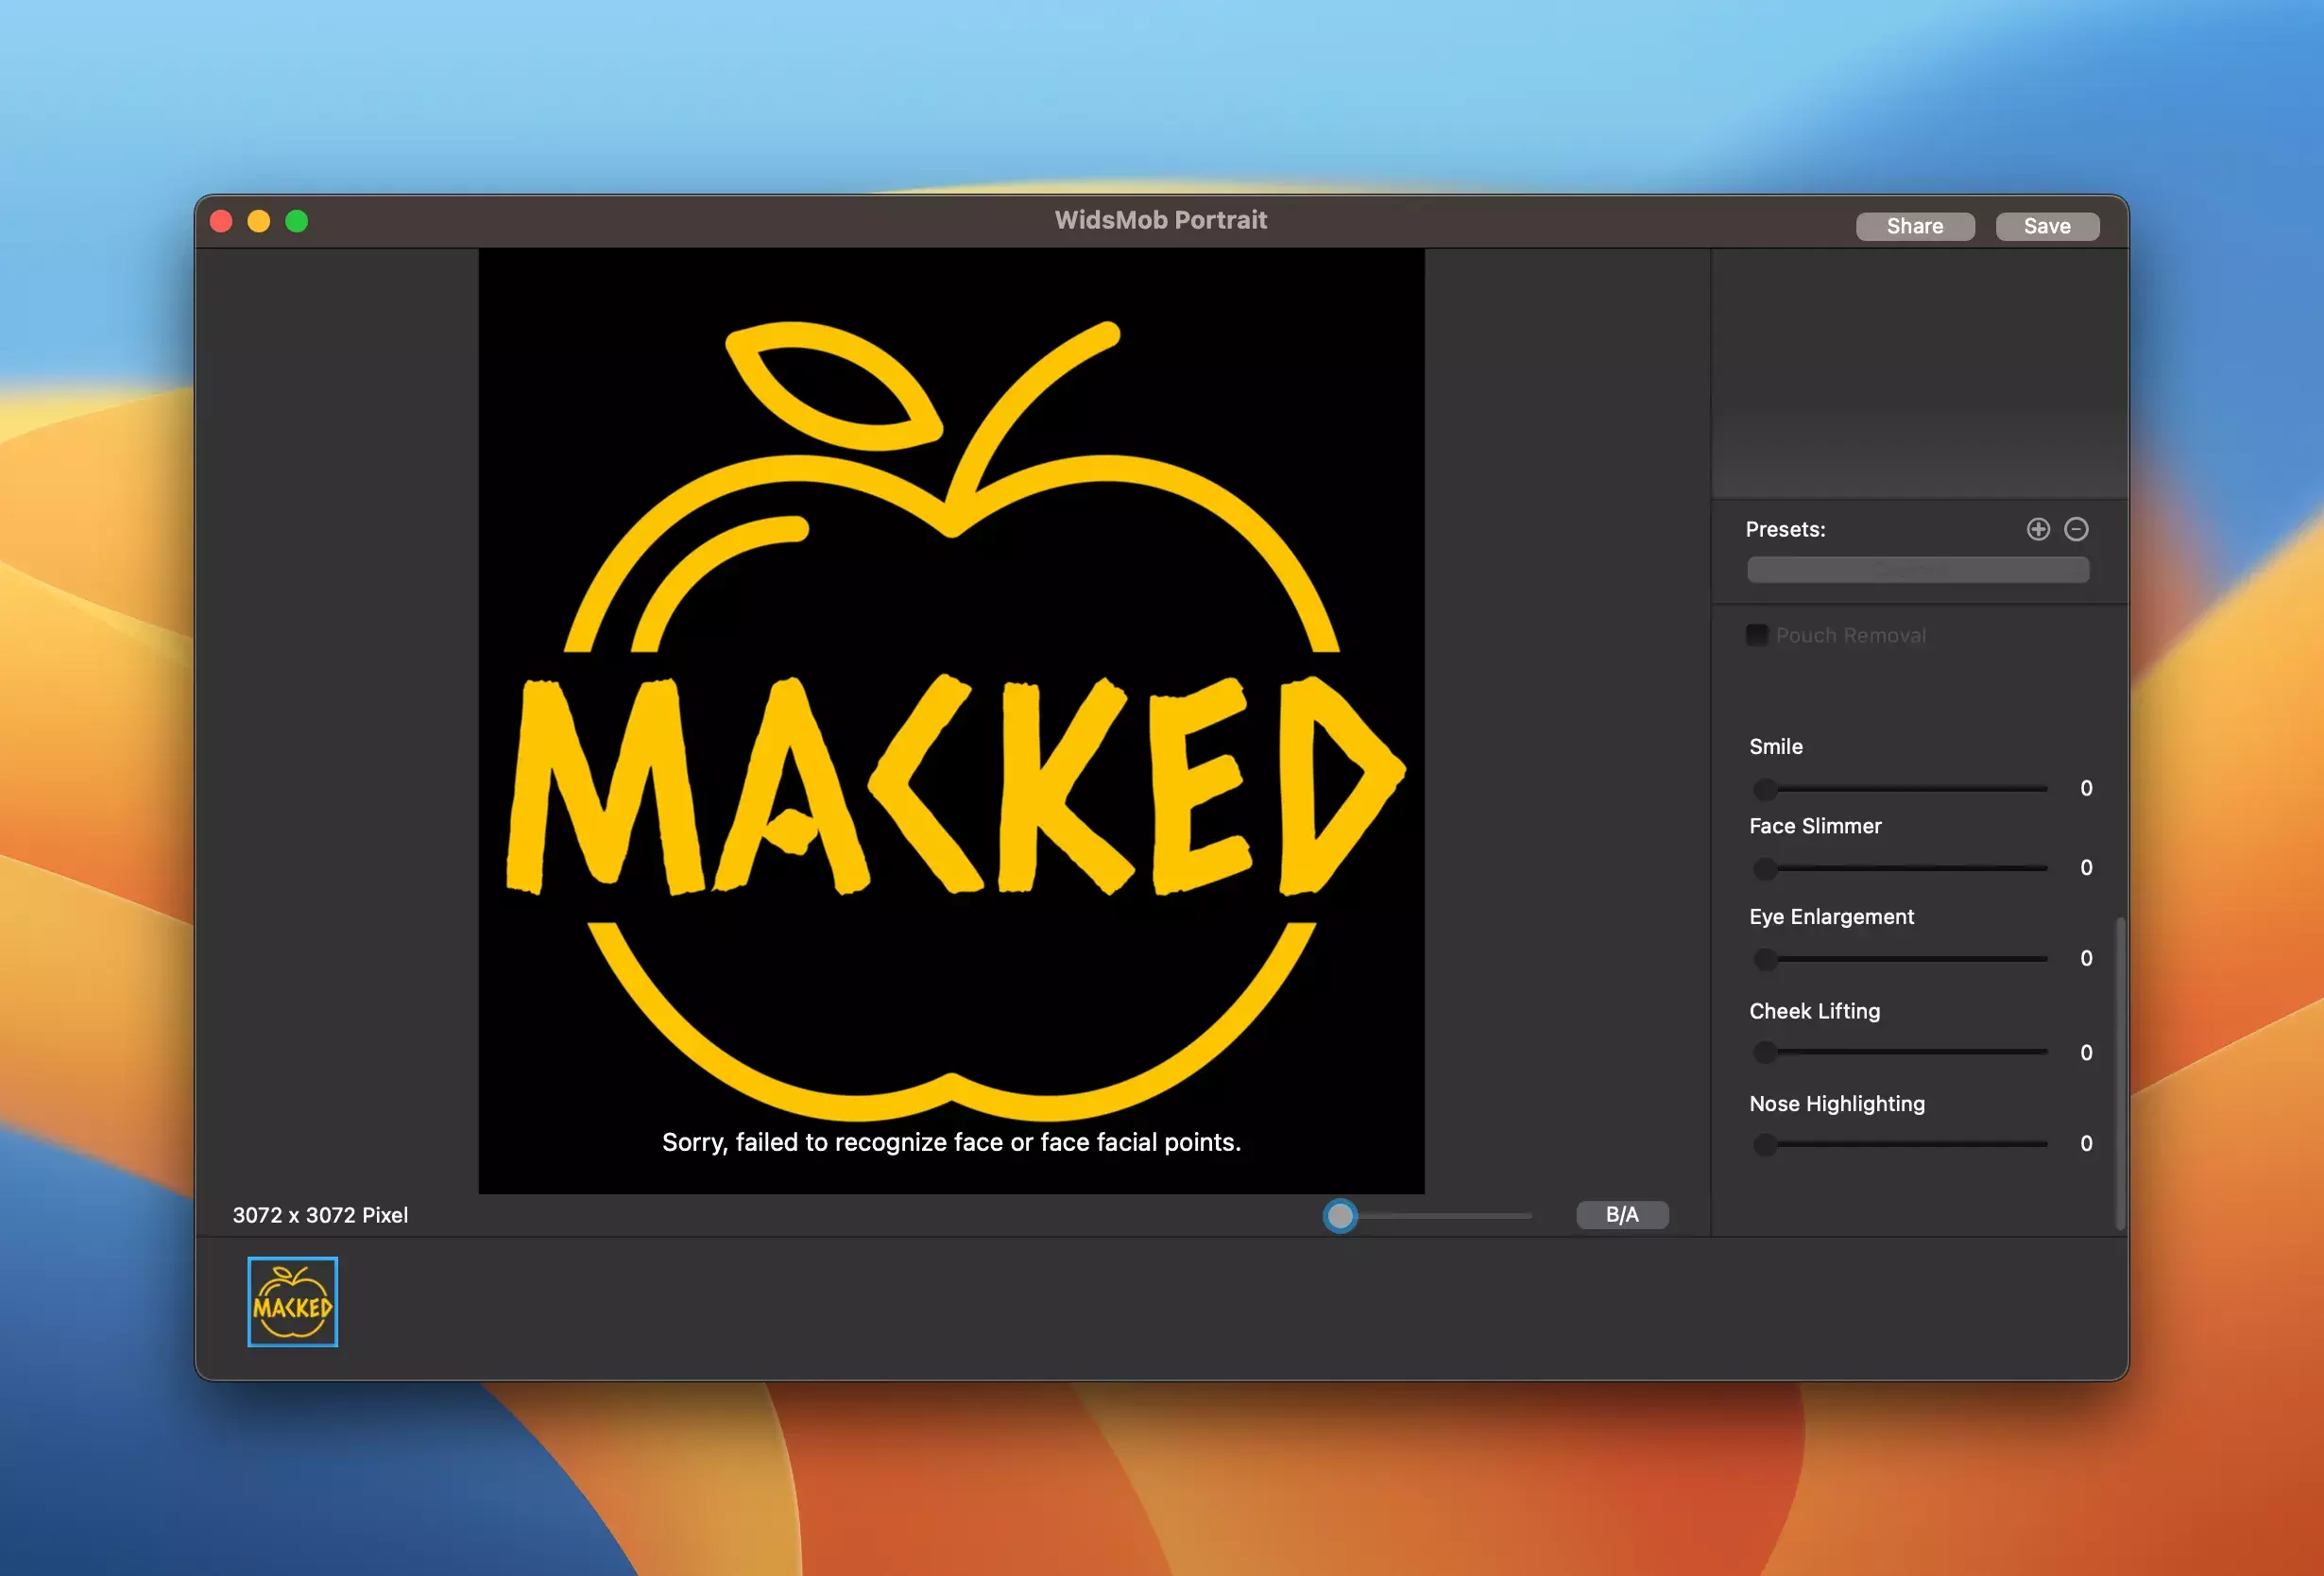The width and height of the screenshot is (2324, 1576).
Task: Click the Face Slimmer slider handle
Action: [1765, 868]
